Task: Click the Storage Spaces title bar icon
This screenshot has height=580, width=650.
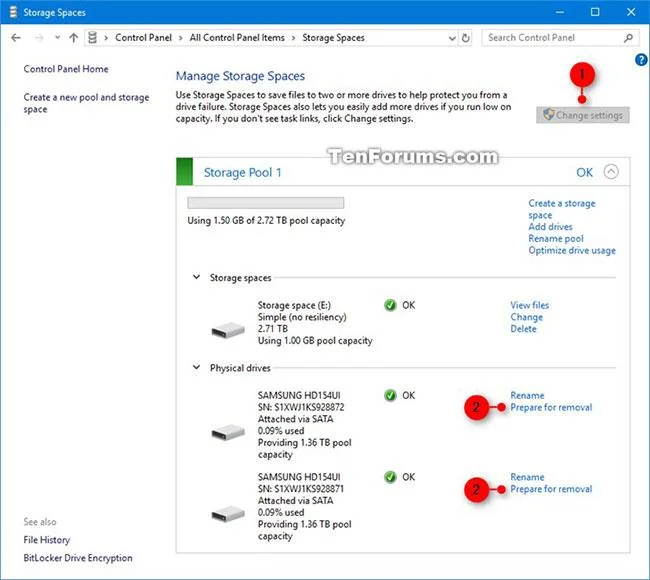Action: click(13, 12)
